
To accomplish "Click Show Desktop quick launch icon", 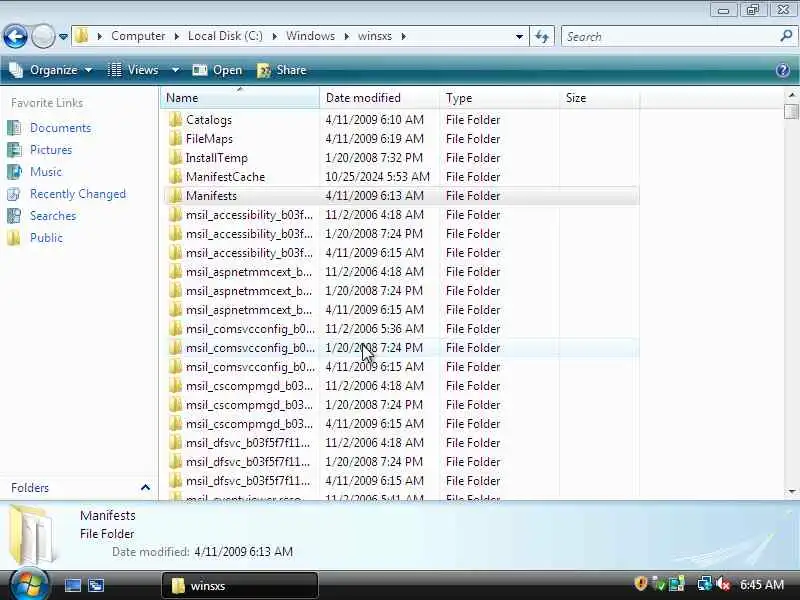I will 72,585.
